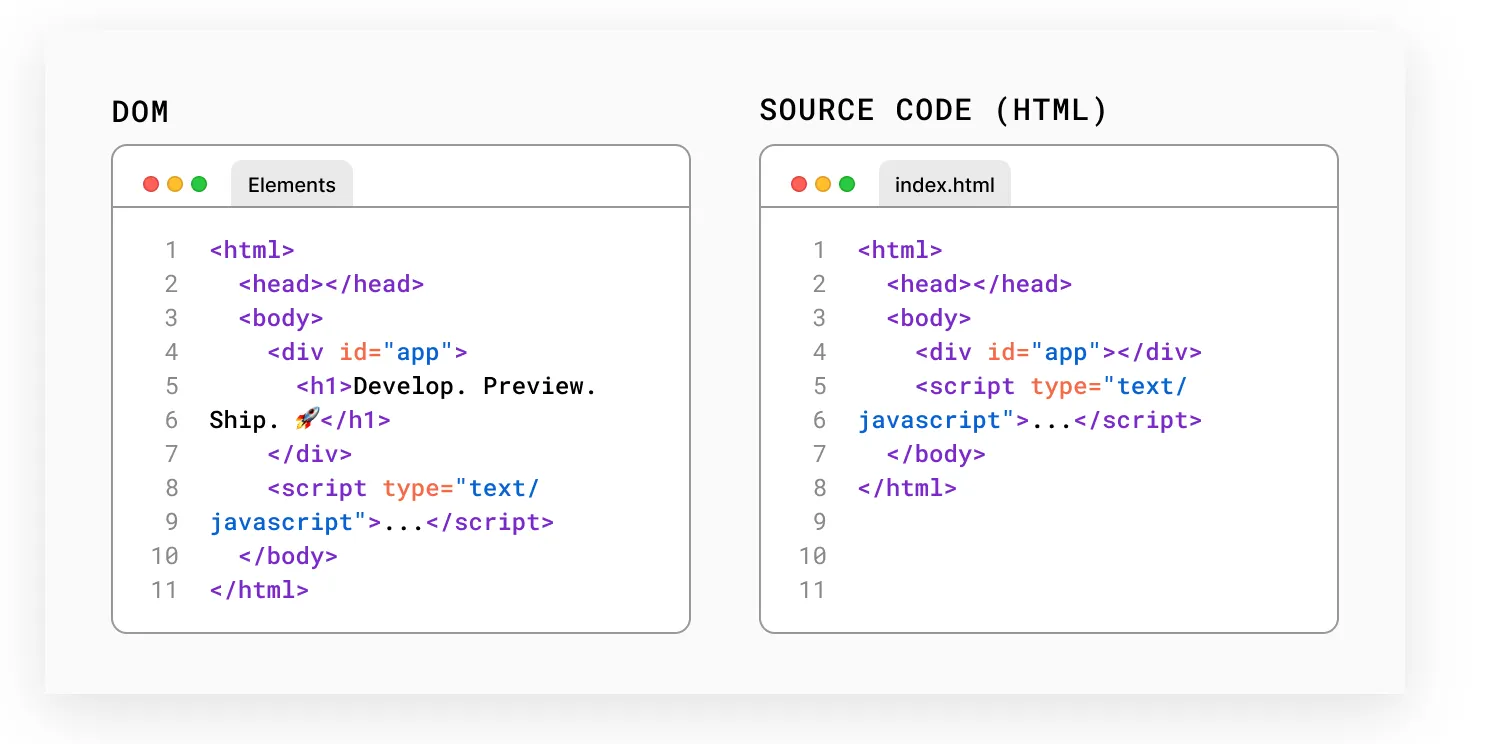This screenshot has height=744, width=1496.
Task: Click the yellow minimize dot in index.html window
Action: [823, 184]
